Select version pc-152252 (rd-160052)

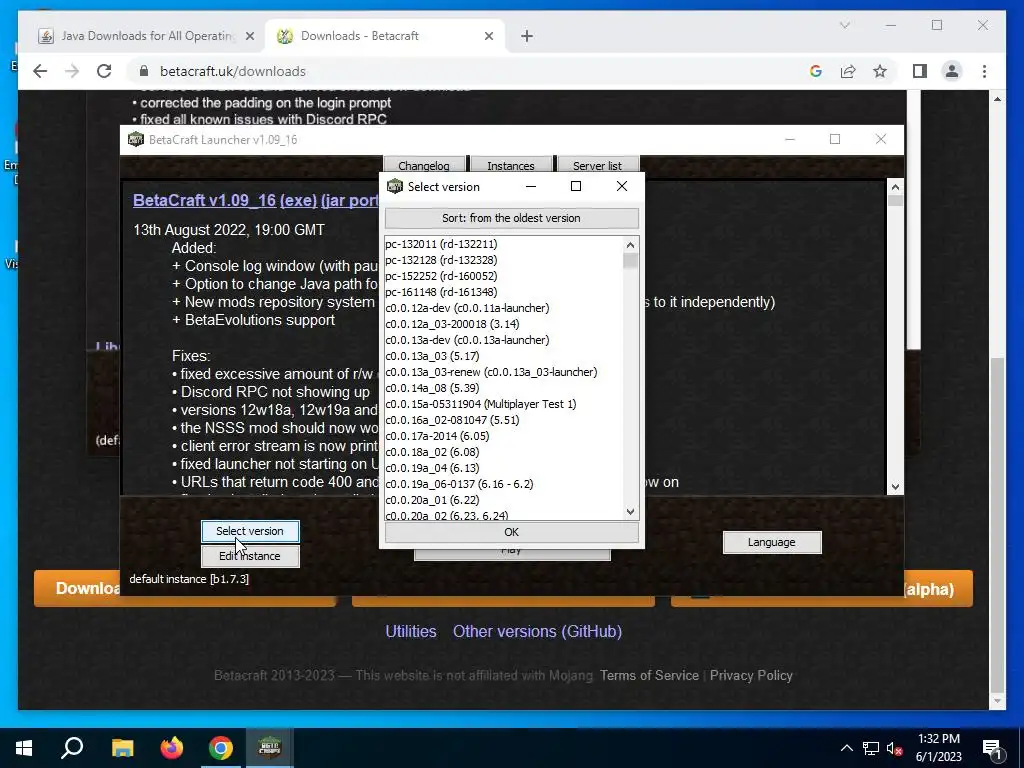504,276
